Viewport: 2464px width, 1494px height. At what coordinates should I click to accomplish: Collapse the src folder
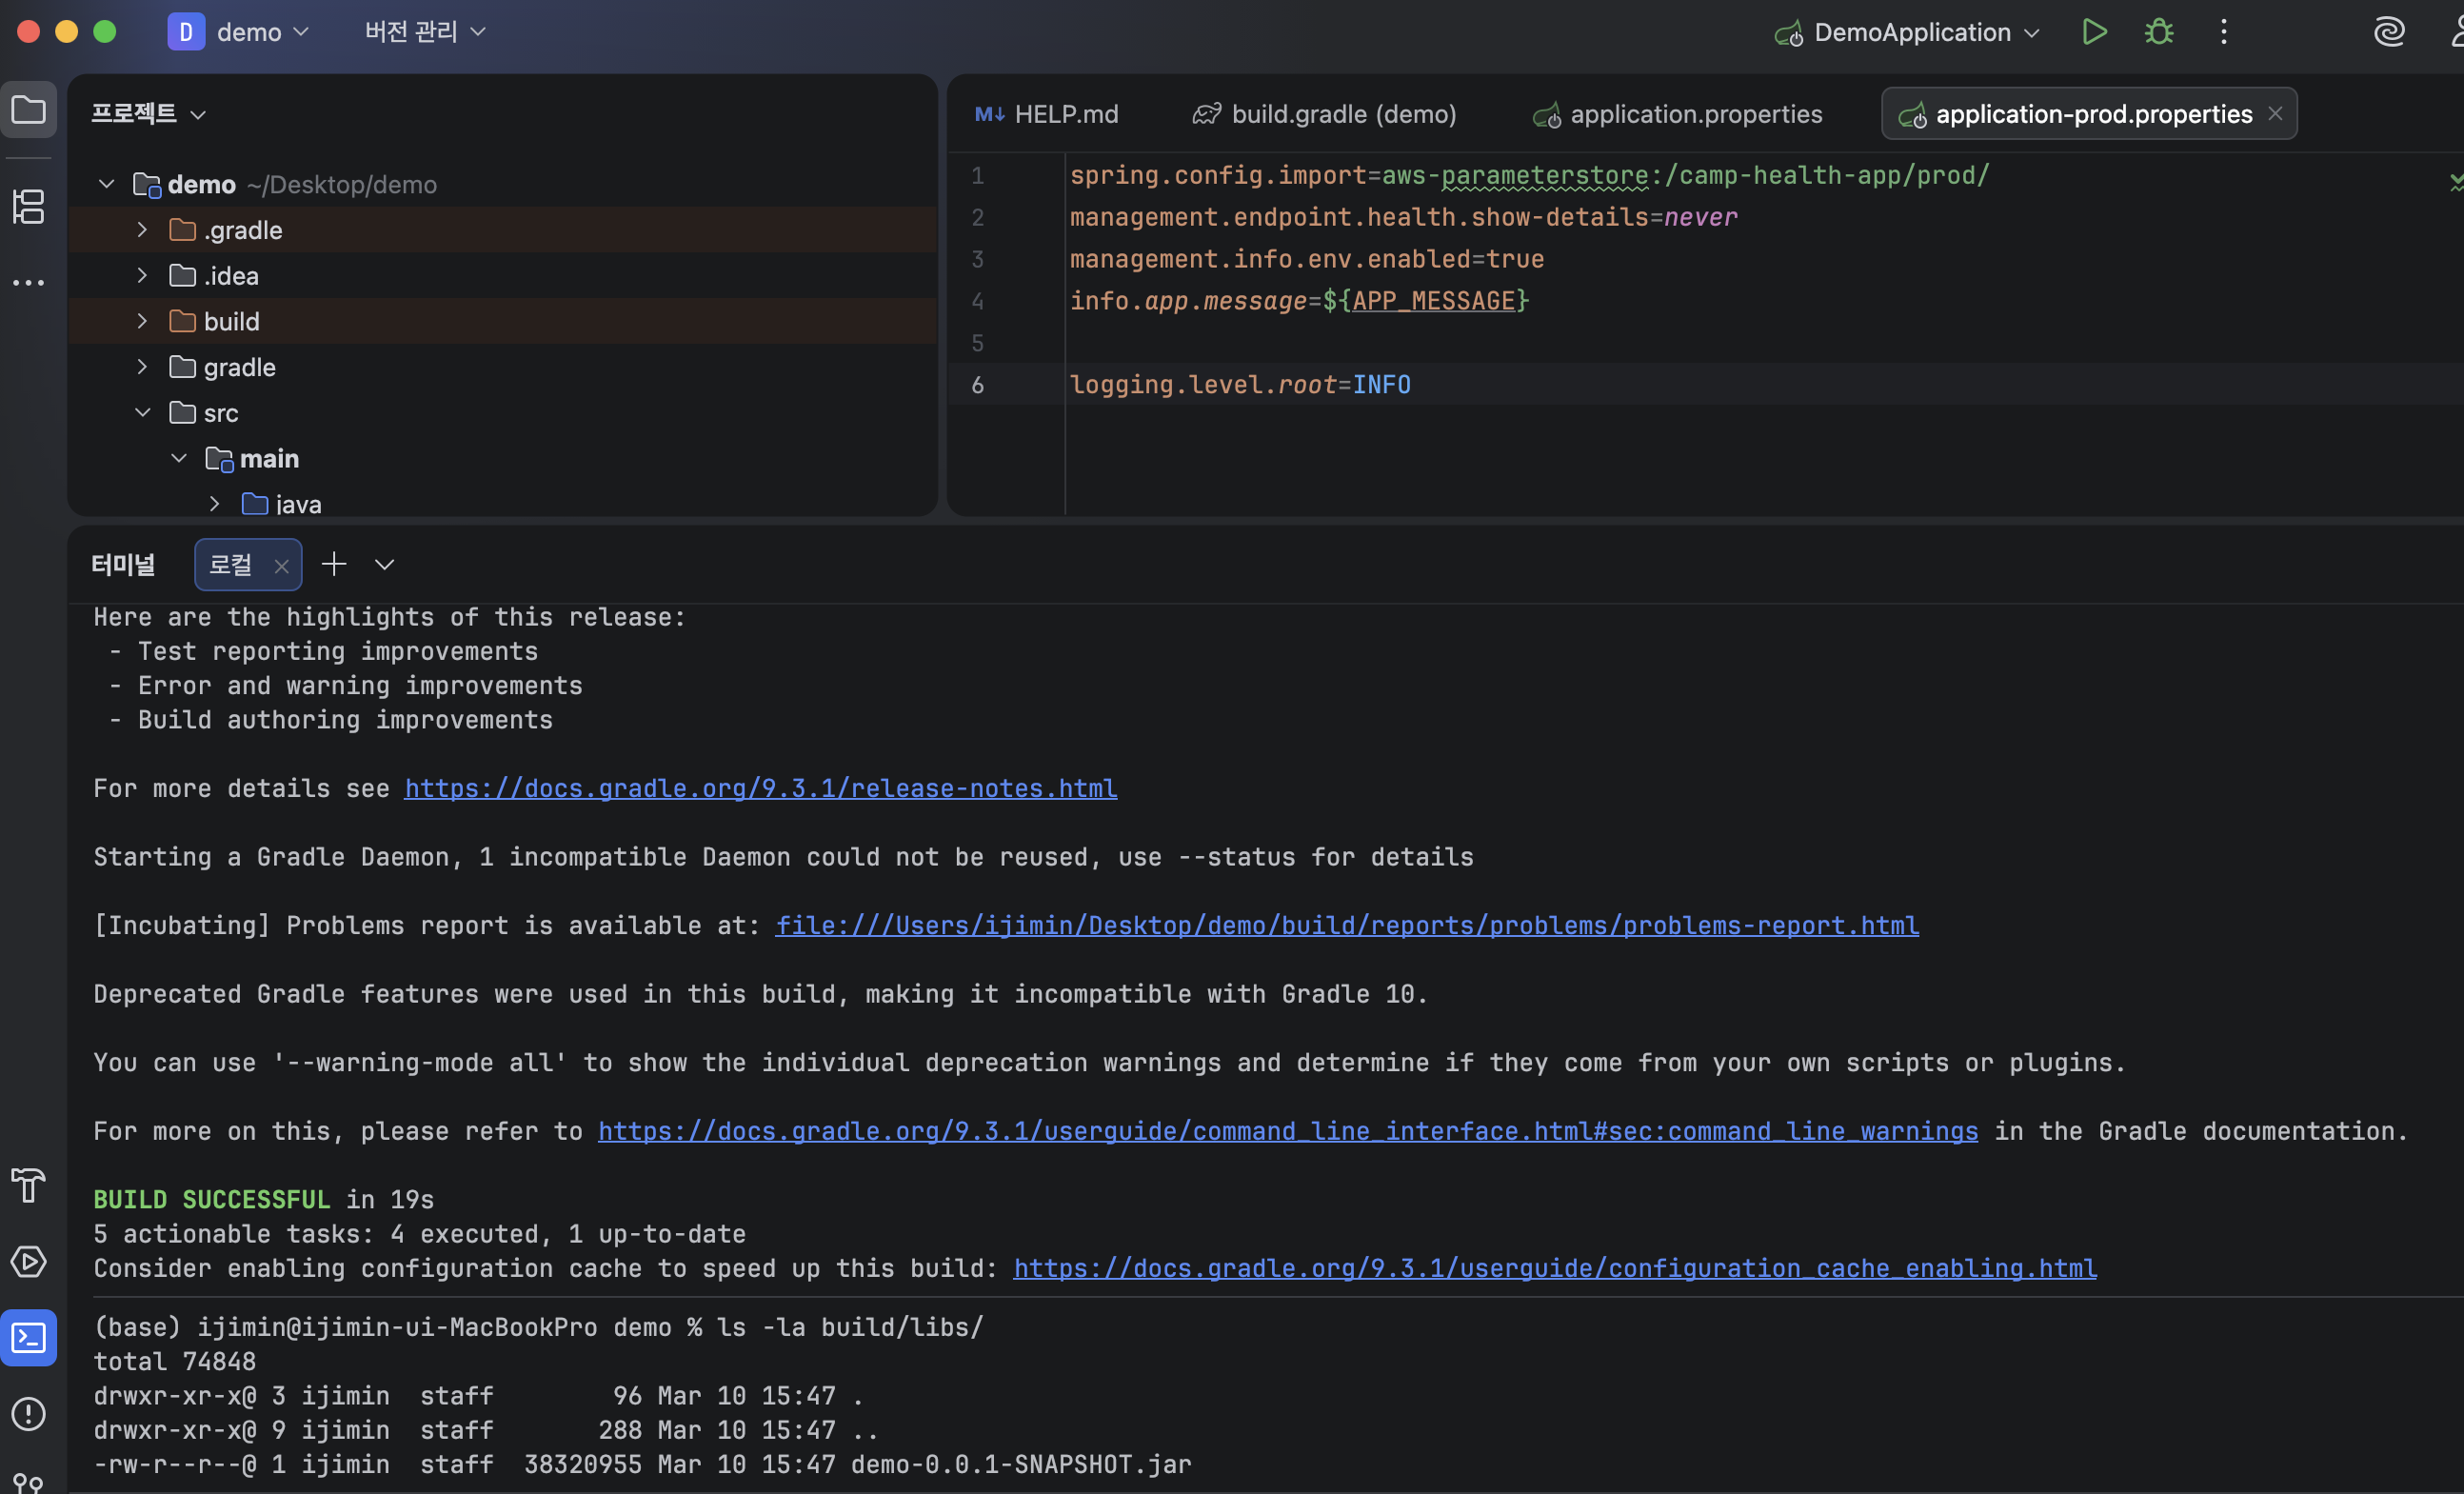pos(142,413)
